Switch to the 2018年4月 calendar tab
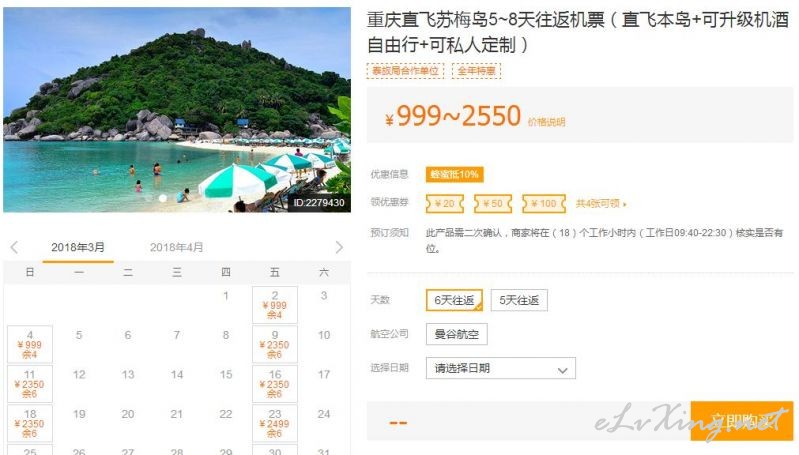 tap(176, 247)
